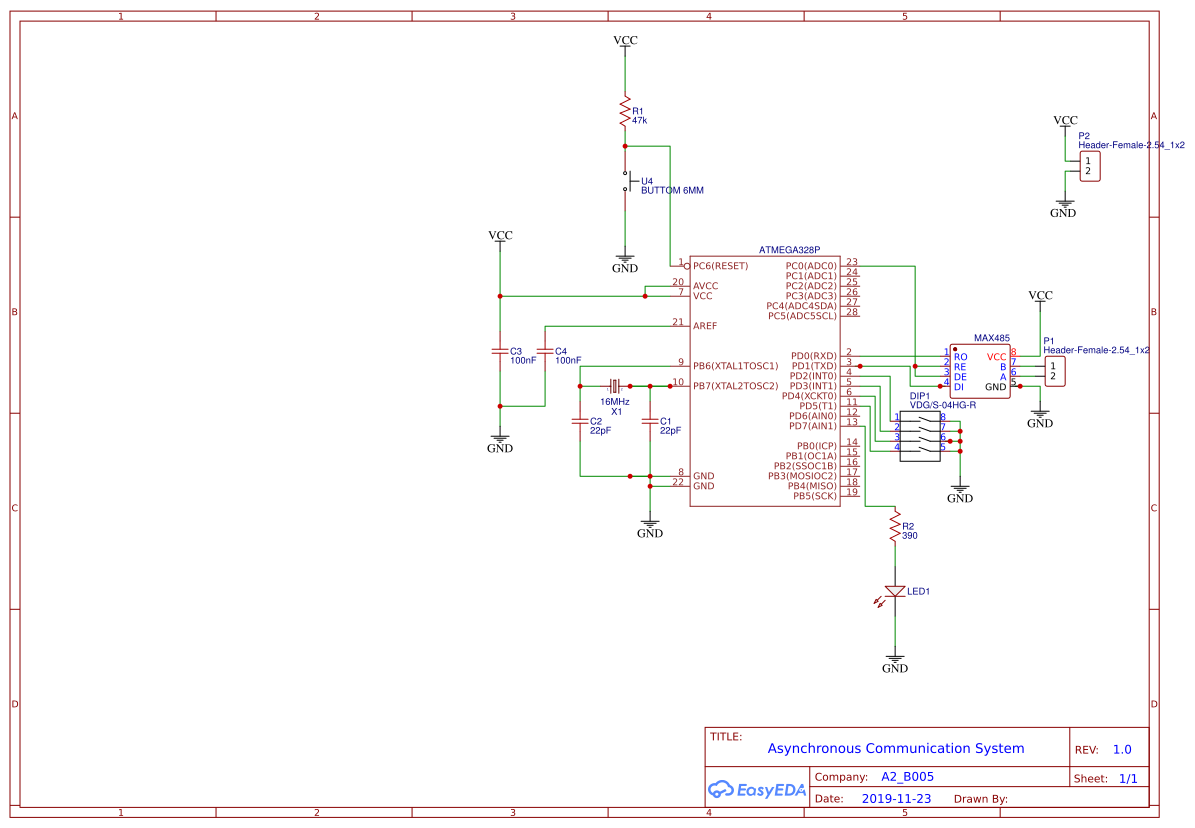
Task: Select the REV 1.0 value
Action: (1122, 749)
